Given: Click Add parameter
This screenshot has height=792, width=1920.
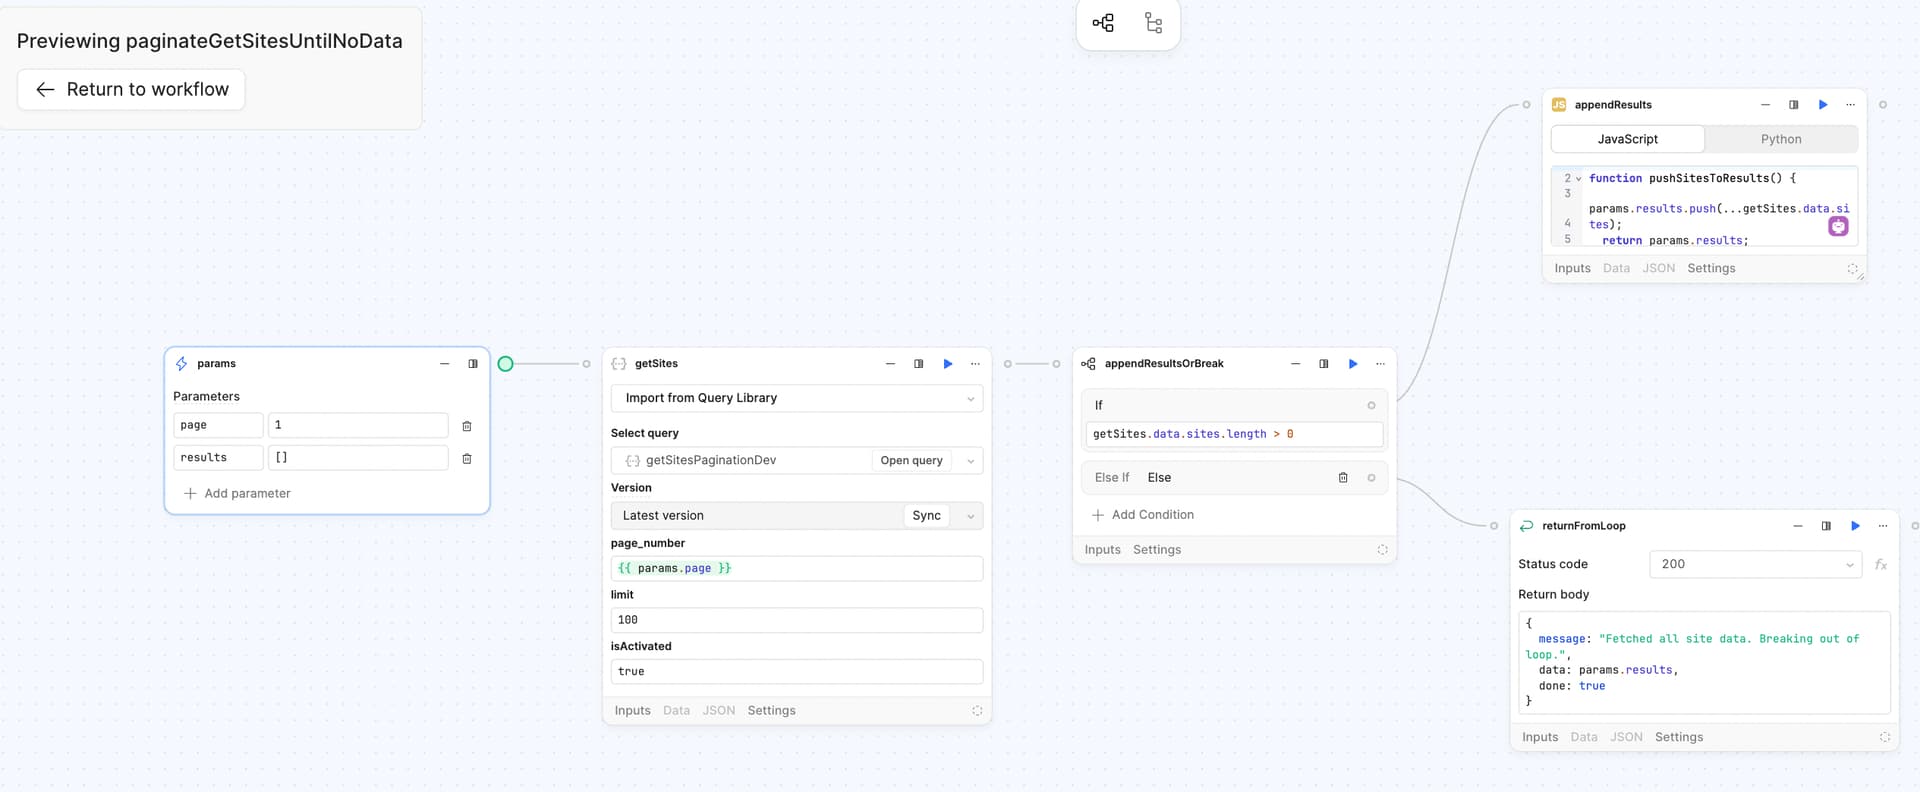Looking at the screenshot, I should point(237,493).
